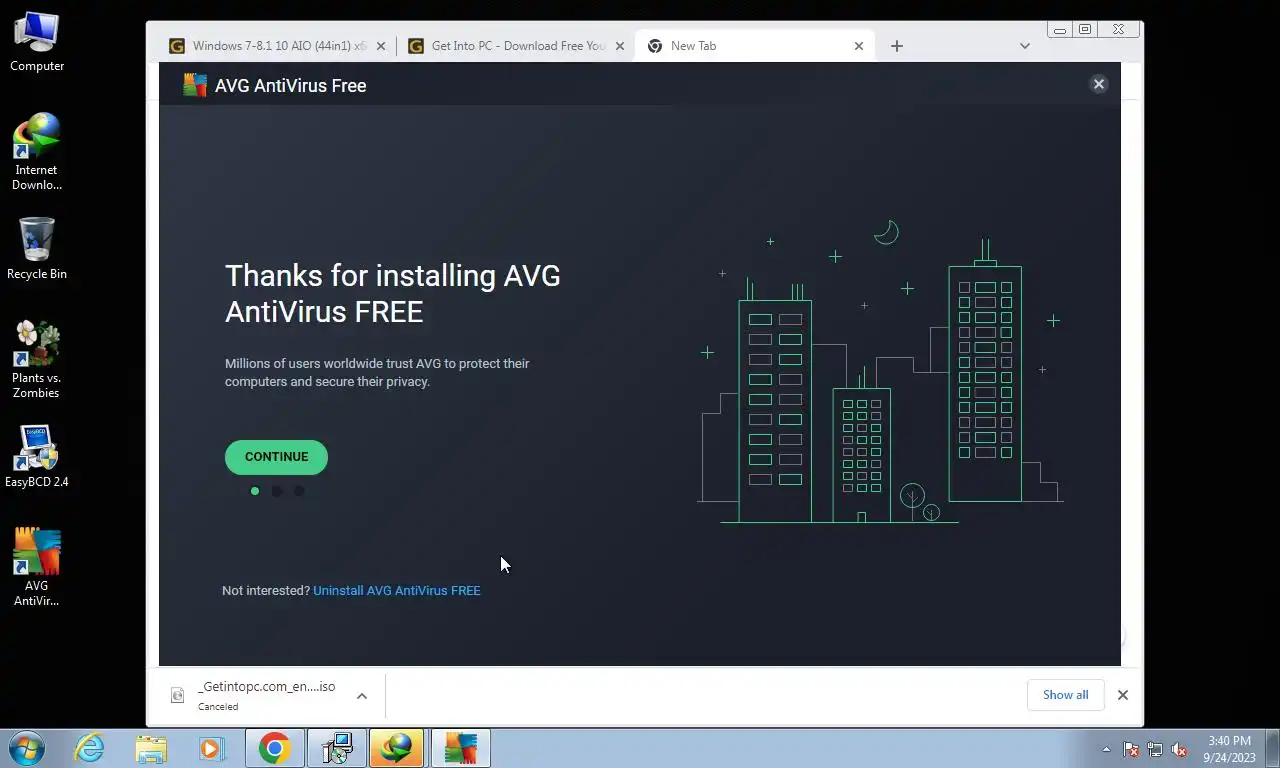Screen dimensions: 1280x768
Task: Select the AVG AntiVirus desktop shortcut
Action: [37, 568]
